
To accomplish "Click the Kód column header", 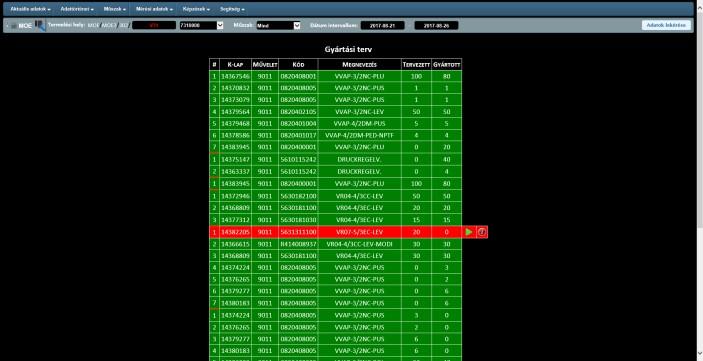I will tap(298, 65).
